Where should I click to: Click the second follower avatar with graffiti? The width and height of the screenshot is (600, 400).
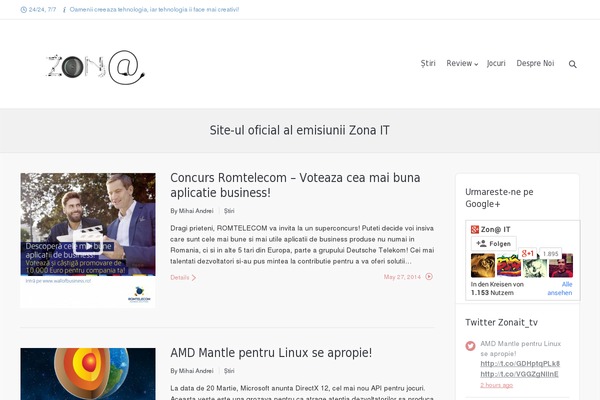click(509, 265)
